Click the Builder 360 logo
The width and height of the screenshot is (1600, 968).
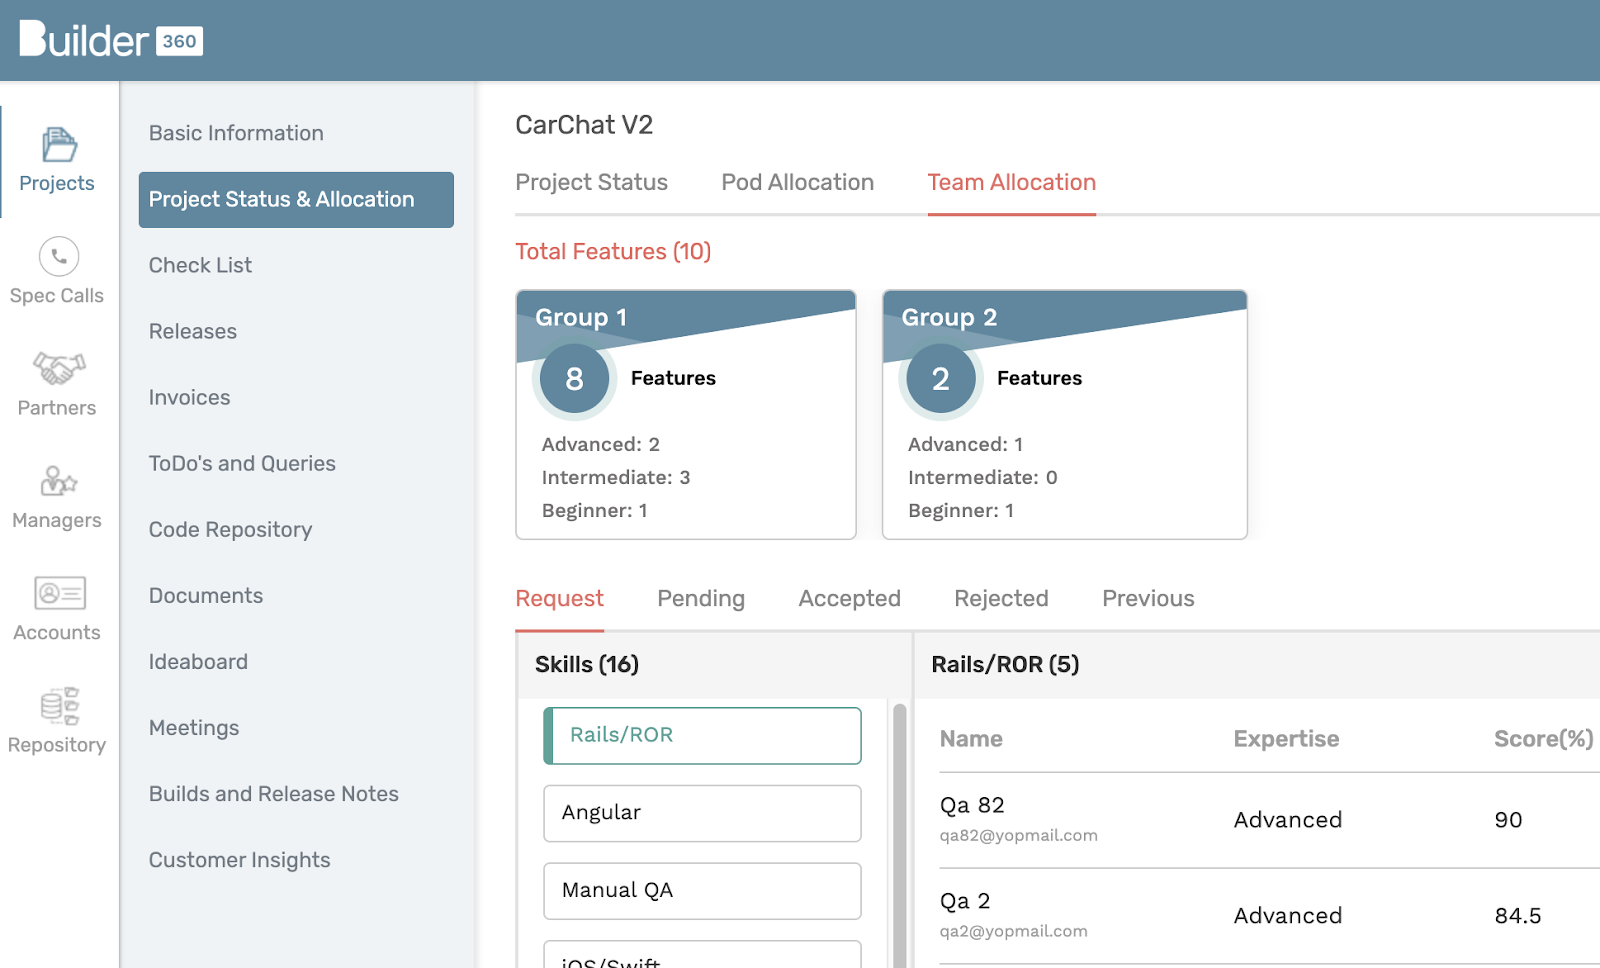pos(111,40)
